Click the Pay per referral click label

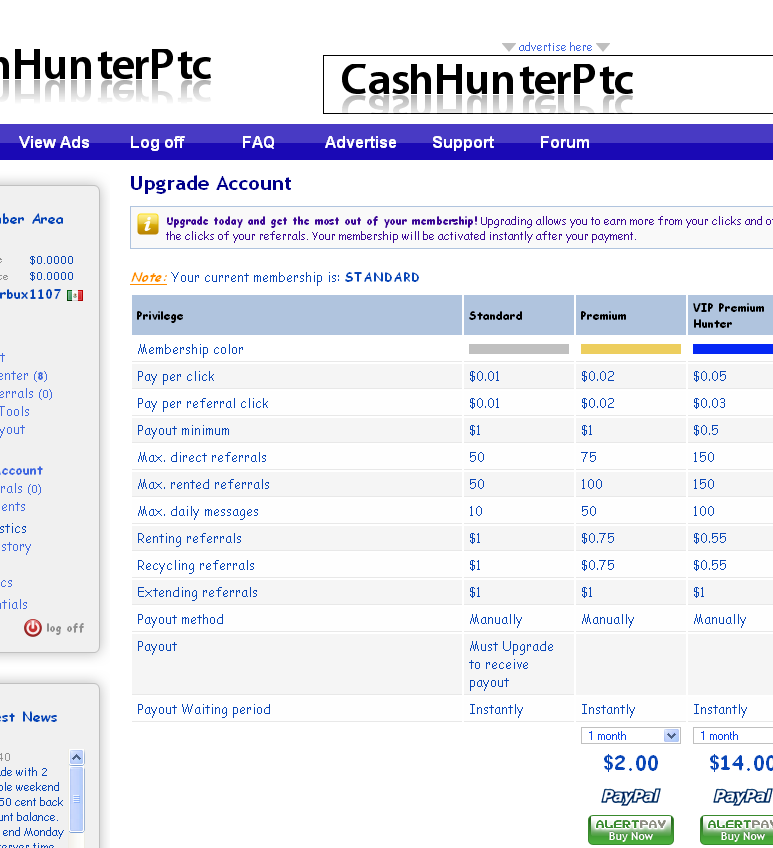[x=203, y=403]
